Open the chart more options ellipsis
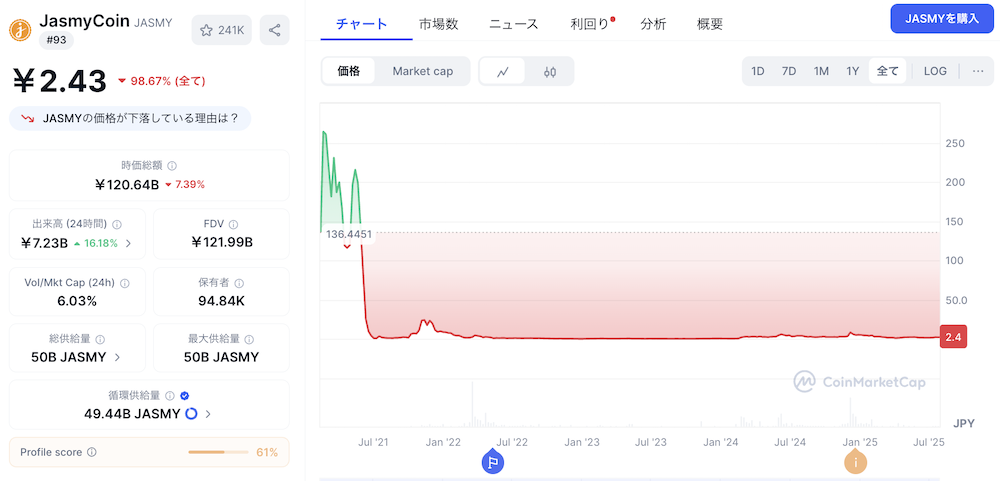Viewport: 1000px width, 481px height. click(978, 71)
